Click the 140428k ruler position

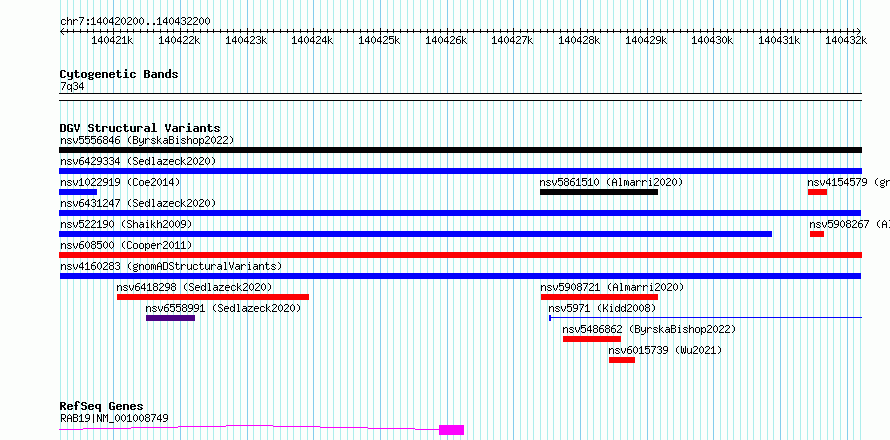pyautogui.click(x=580, y=40)
